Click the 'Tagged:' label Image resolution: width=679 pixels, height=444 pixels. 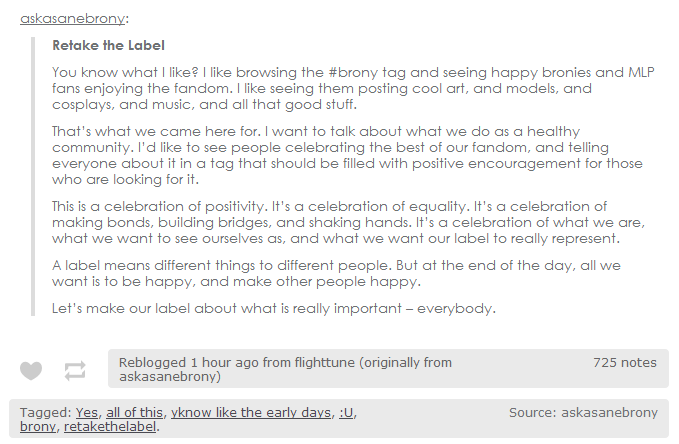(x=45, y=412)
